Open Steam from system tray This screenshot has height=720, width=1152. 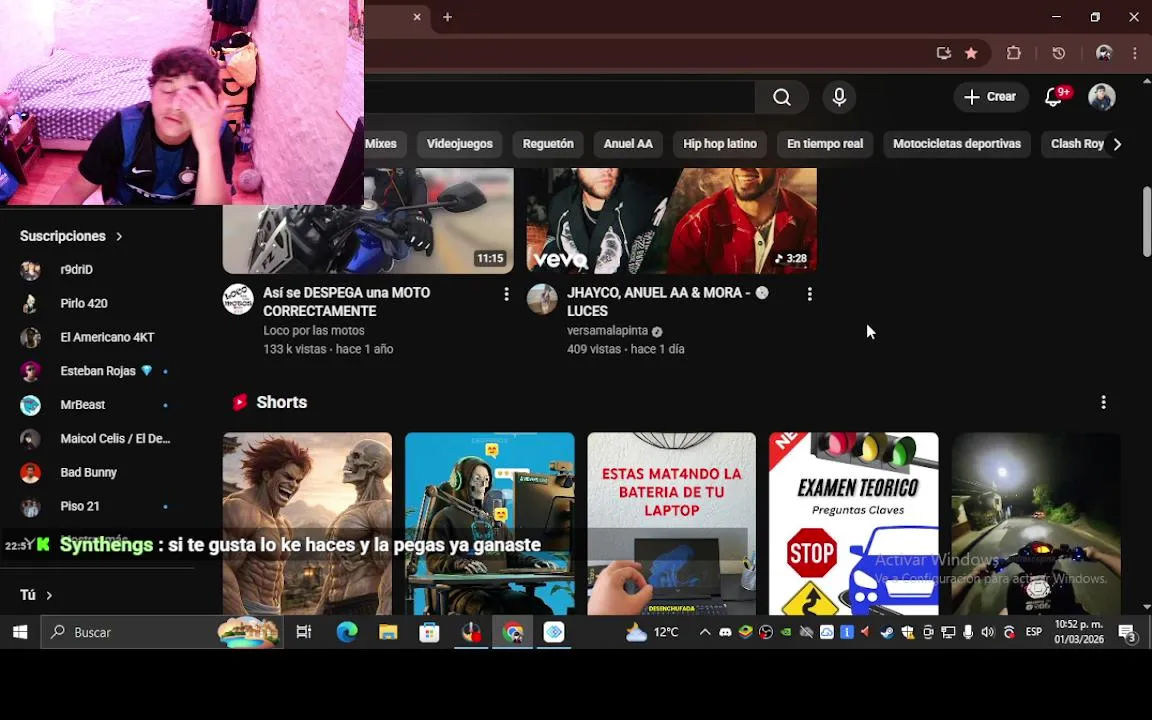pyautogui.click(x=888, y=632)
